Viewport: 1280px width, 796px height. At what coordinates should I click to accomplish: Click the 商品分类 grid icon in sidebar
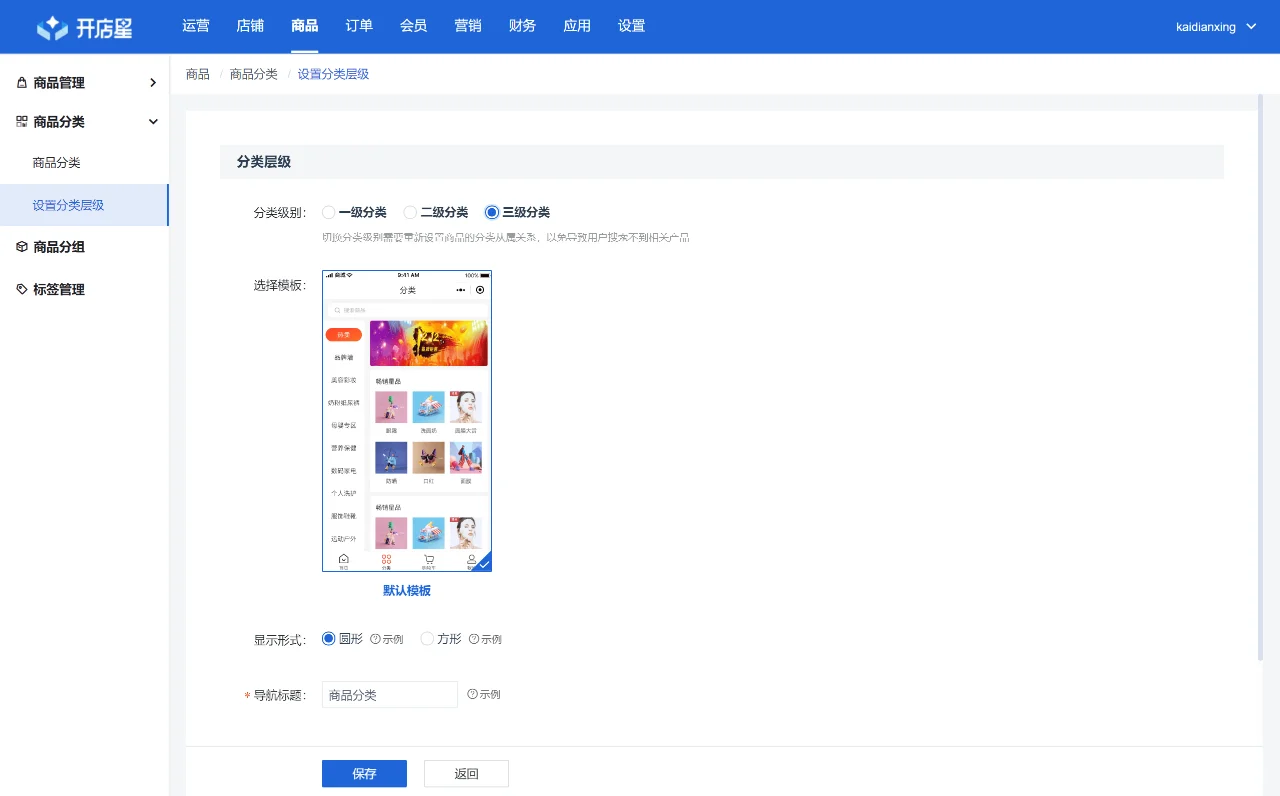point(22,121)
